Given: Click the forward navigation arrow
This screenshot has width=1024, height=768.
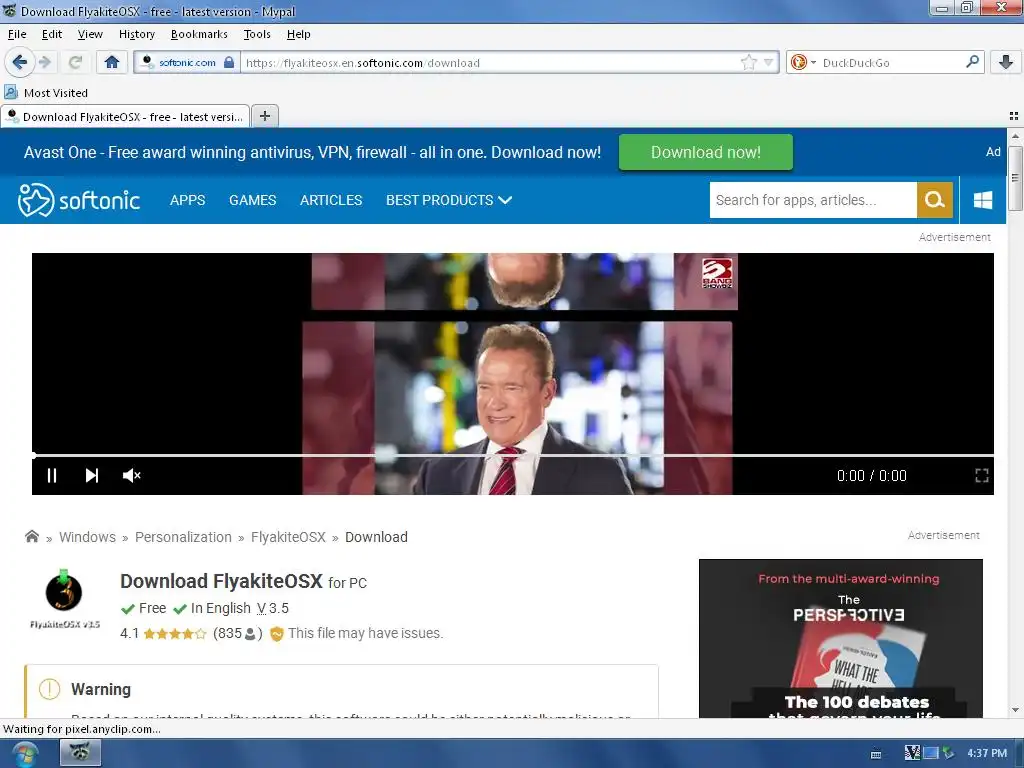Looking at the screenshot, I should [x=45, y=63].
